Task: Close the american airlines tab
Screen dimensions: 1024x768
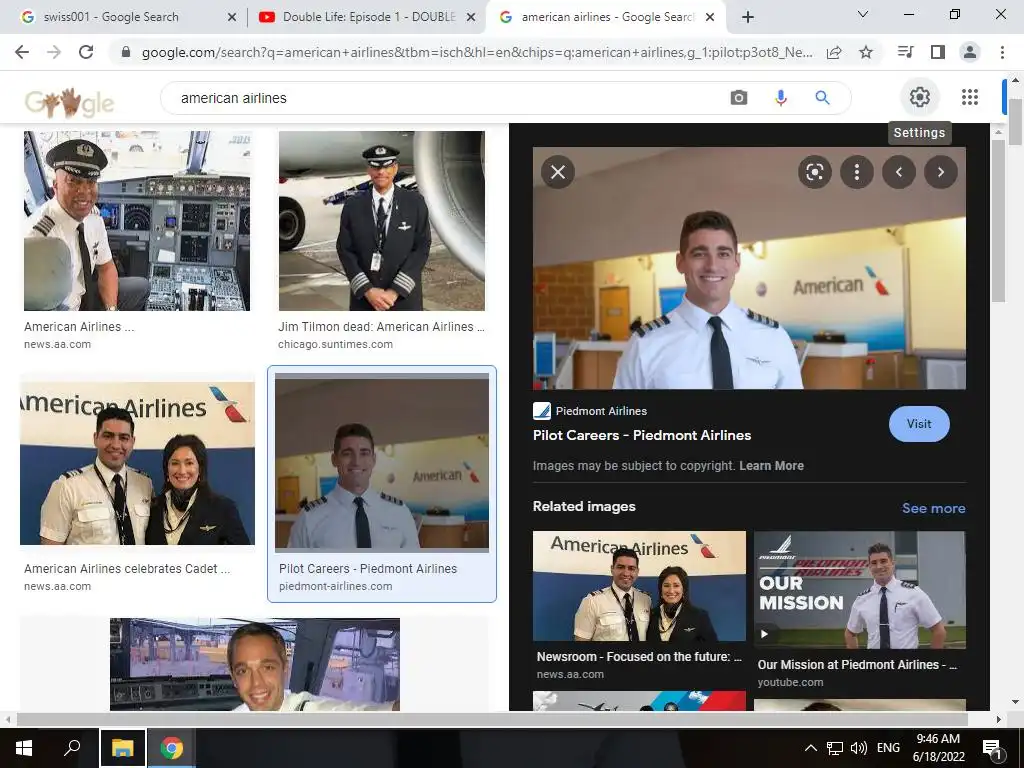Action: coord(711,17)
